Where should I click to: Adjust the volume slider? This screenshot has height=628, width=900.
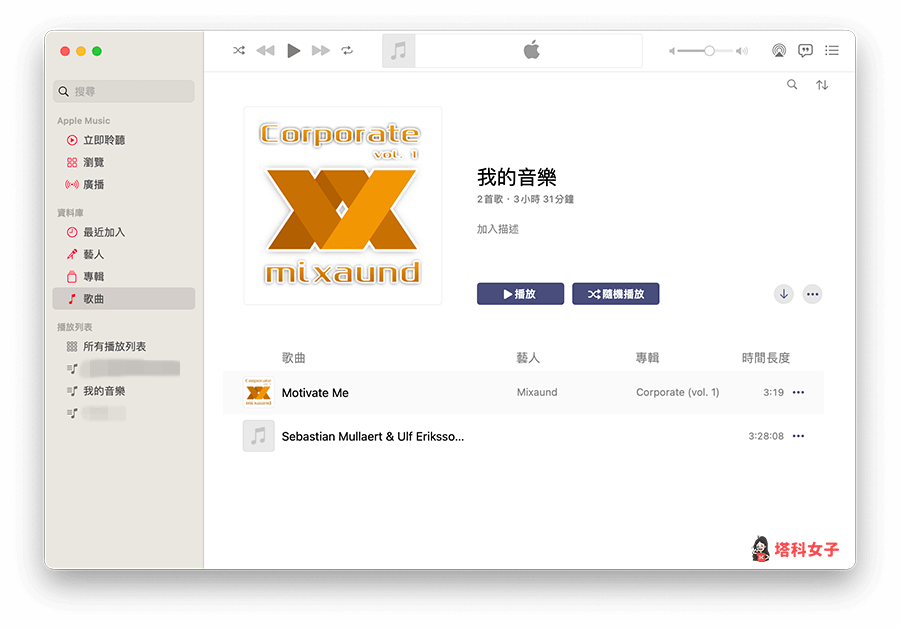(x=707, y=50)
